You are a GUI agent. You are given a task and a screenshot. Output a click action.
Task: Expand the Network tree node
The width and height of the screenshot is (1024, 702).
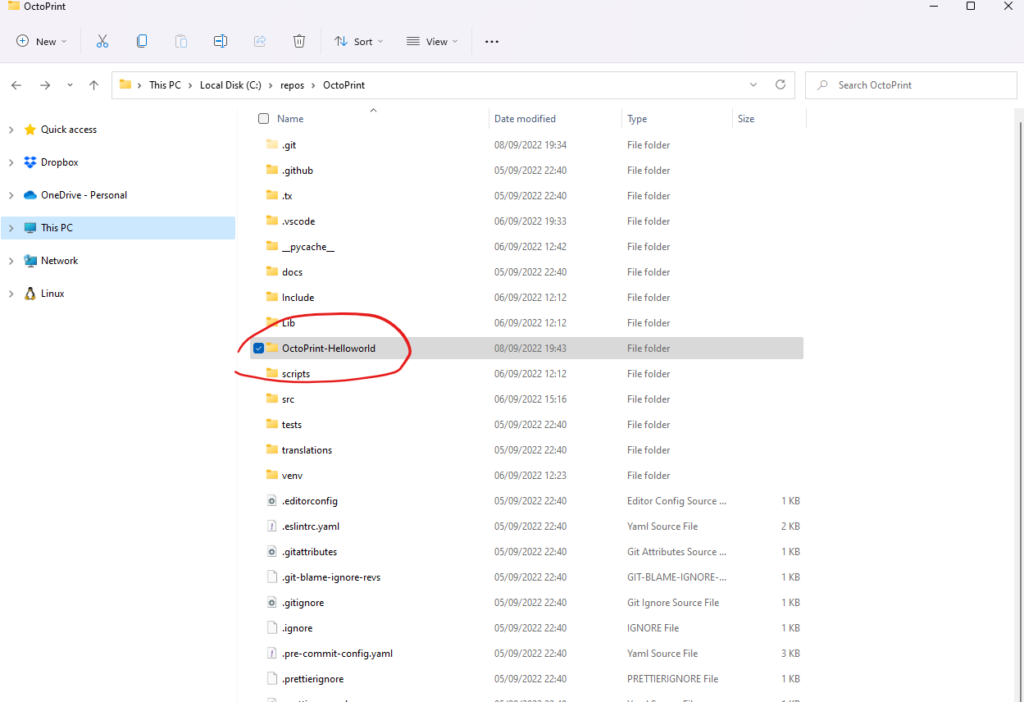click(11, 261)
